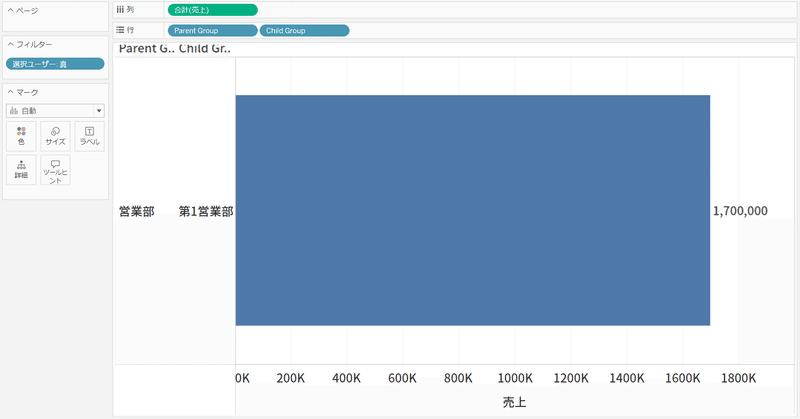Click the 600K axis tick label

click(403, 378)
